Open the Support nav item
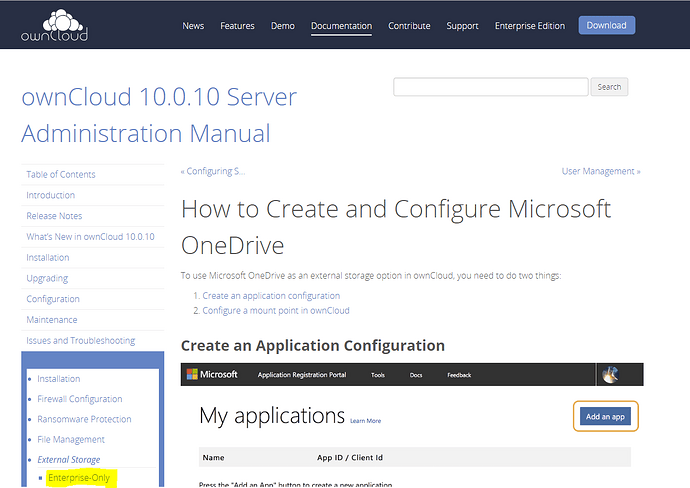This screenshot has height=488, width=690. click(462, 26)
